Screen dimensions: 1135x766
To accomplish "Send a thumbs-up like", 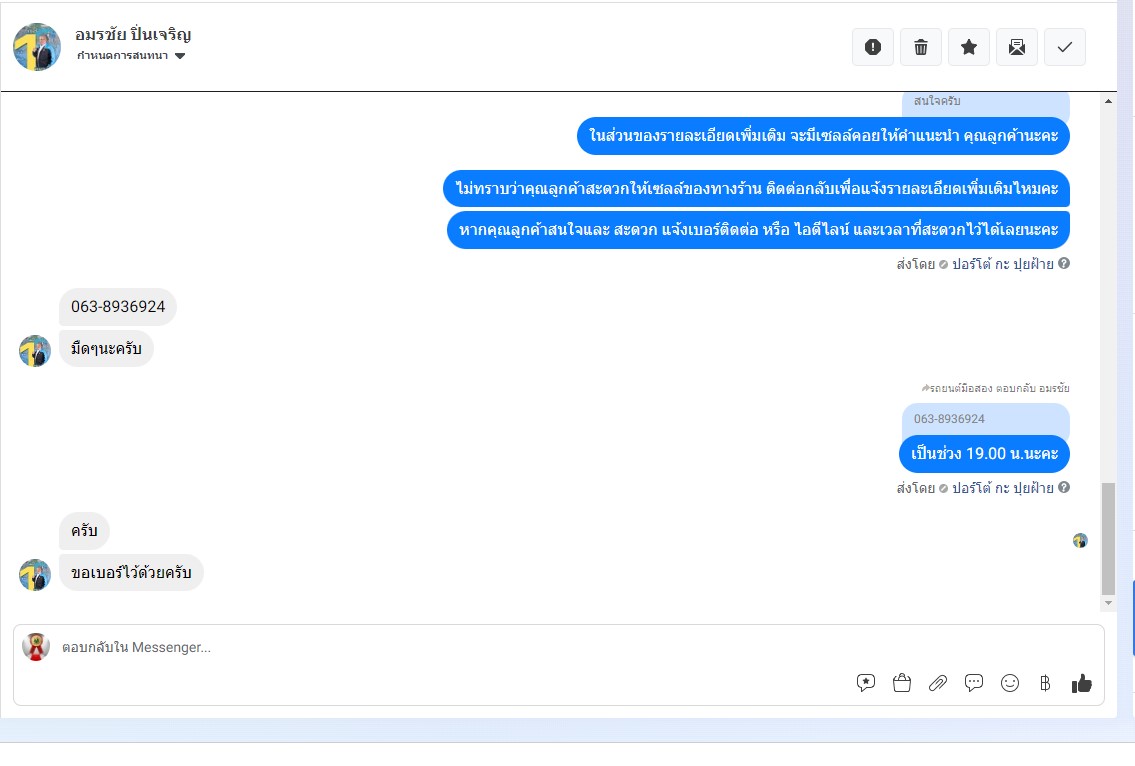I will [x=1081, y=683].
